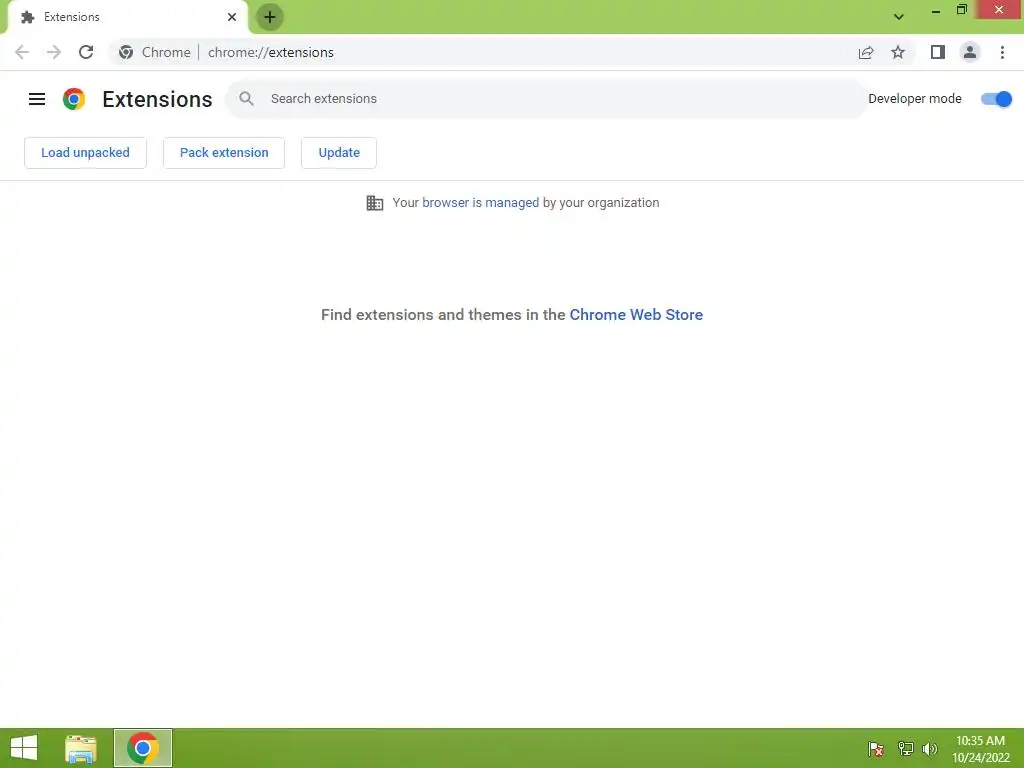Open File Explorer from taskbar
This screenshot has width=1024, height=768.
(81, 748)
